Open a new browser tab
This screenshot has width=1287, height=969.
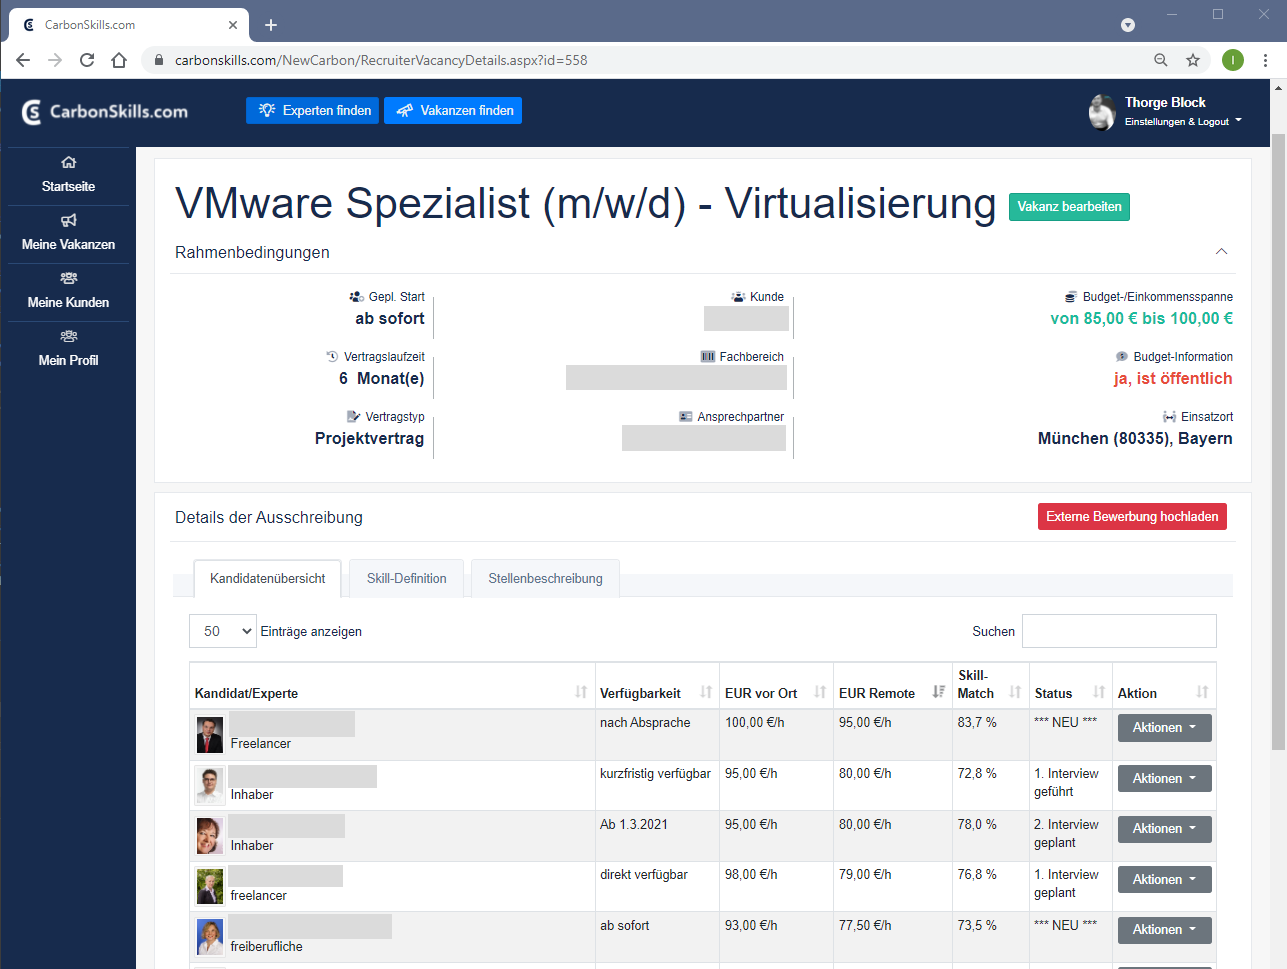tap(271, 25)
